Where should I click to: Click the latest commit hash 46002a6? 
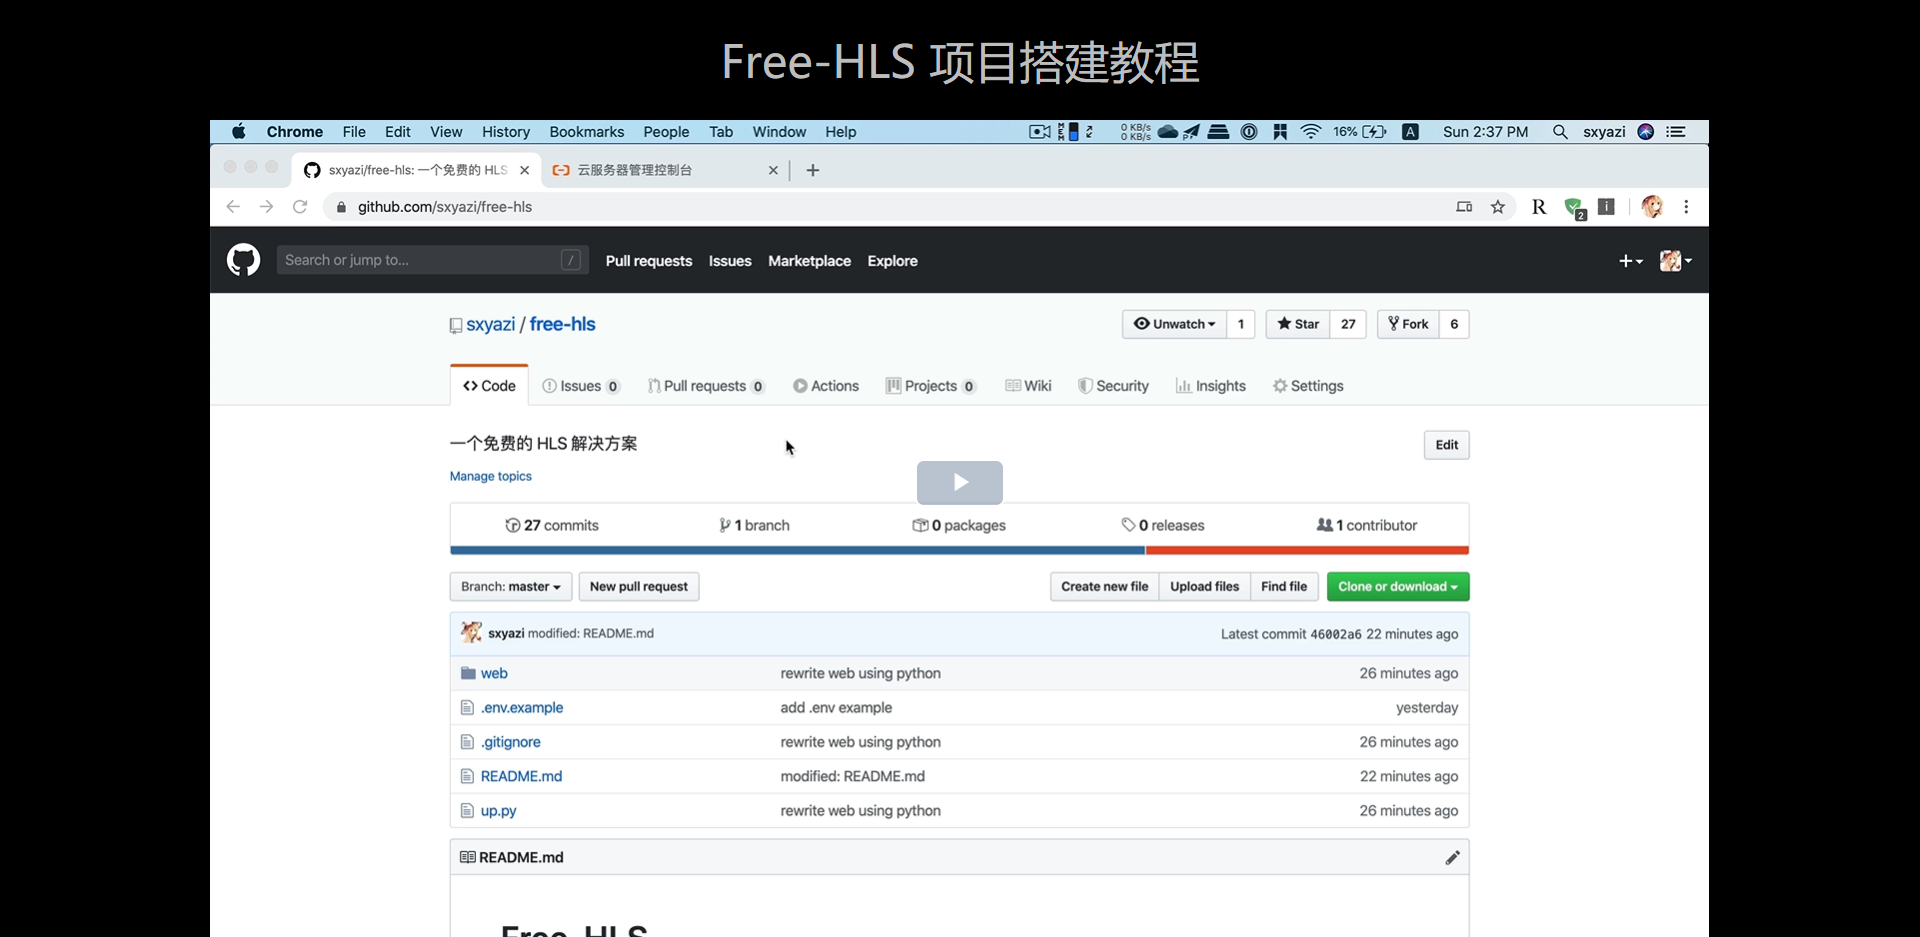point(1336,634)
